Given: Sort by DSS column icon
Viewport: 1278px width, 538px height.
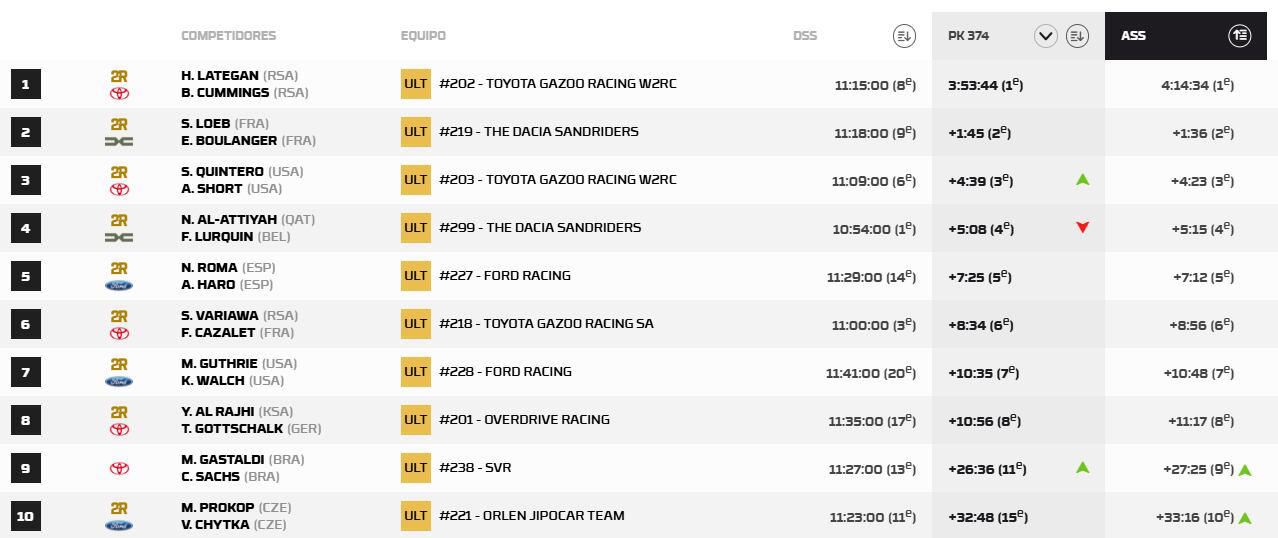Looking at the screenshot, I should point(904,36).
